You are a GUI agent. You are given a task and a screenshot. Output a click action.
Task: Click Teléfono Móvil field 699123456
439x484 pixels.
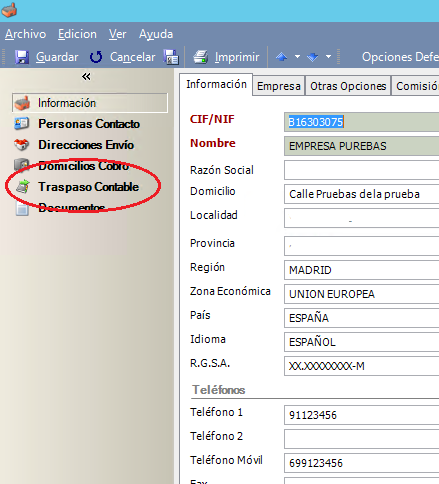tap(362, 463)
